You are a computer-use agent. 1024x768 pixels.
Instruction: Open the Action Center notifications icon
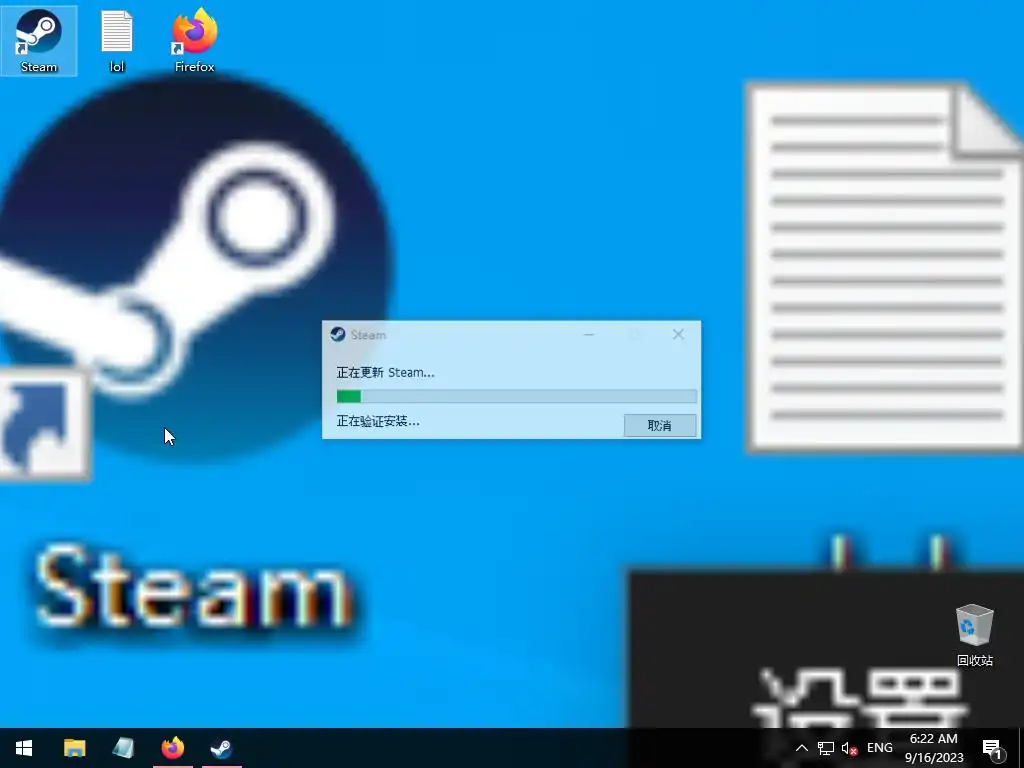(x=992, y=748)
